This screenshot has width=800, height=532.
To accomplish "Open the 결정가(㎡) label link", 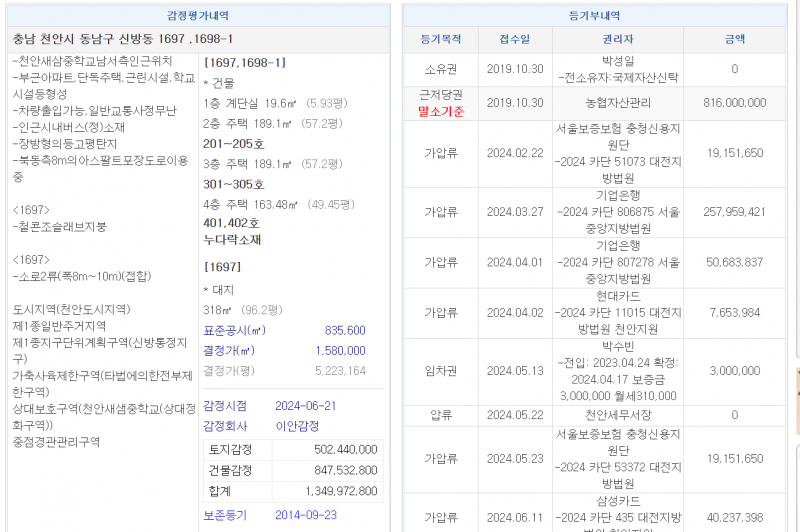I will 229,350.
